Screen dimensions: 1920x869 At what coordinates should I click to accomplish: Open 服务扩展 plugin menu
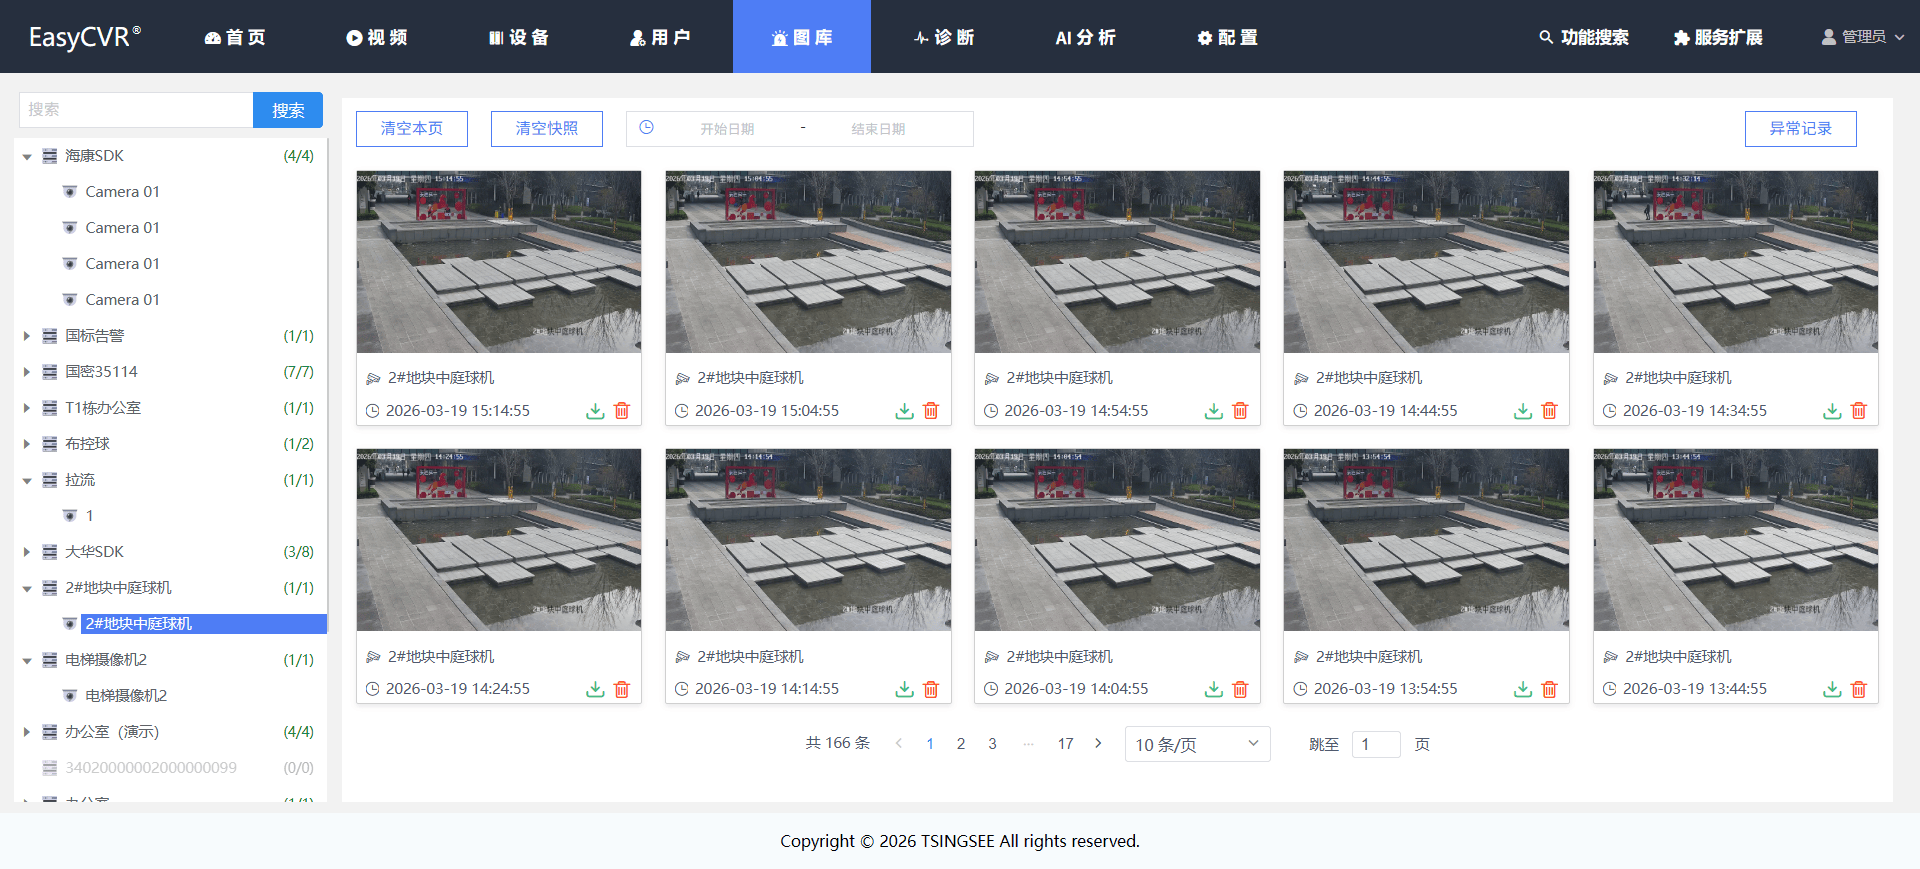1718,37
